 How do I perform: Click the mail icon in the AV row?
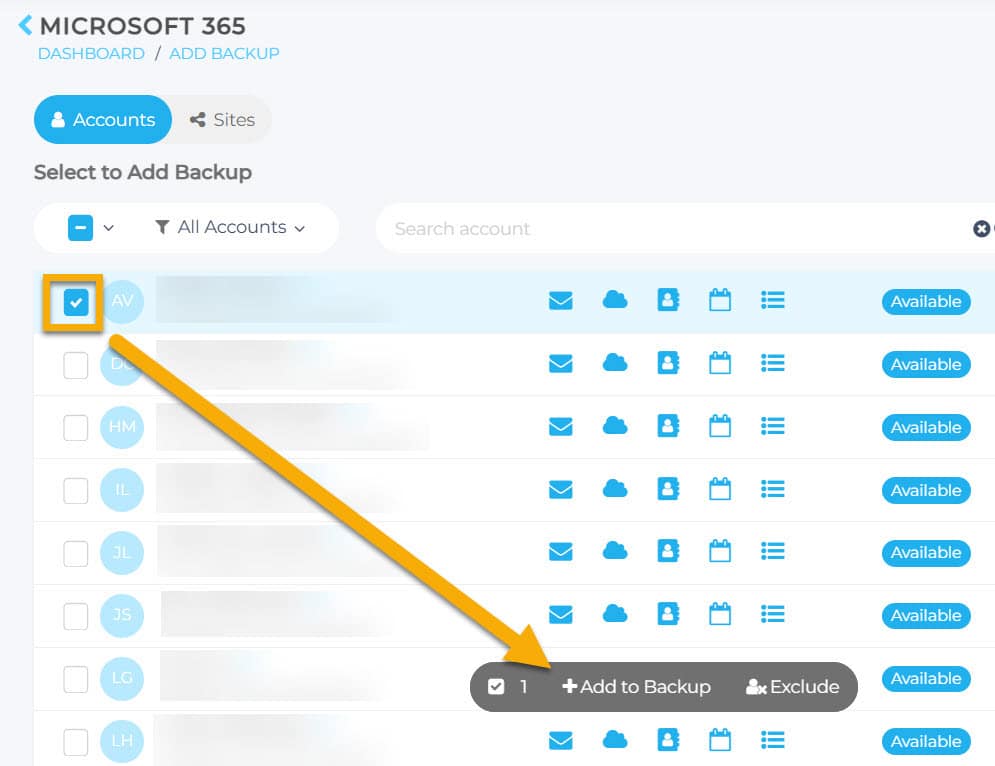tap(560, 300)
